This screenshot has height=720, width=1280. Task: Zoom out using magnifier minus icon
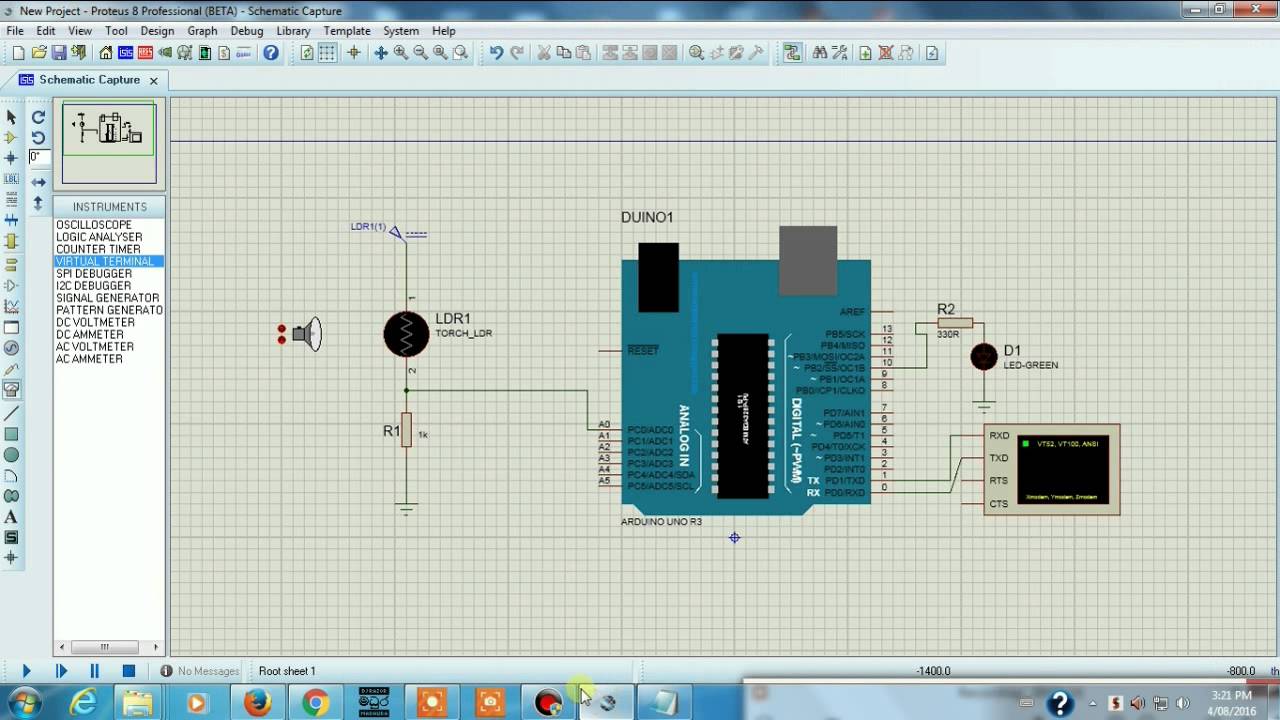point(421,53)
